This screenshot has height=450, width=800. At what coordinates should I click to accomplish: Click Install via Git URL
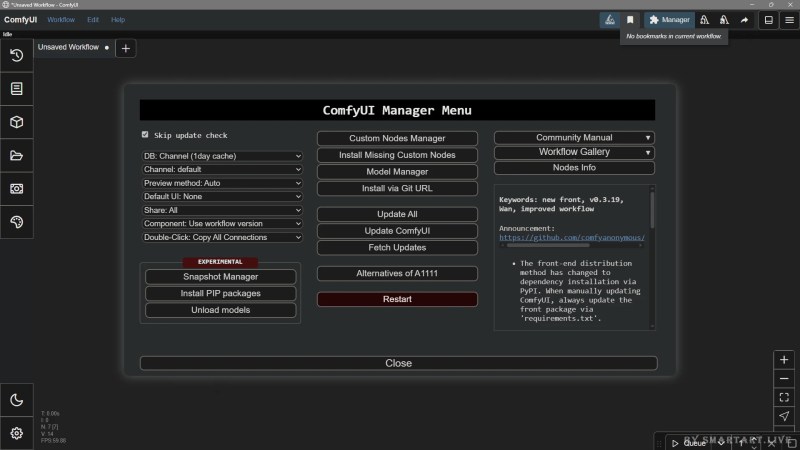(397, 188)
